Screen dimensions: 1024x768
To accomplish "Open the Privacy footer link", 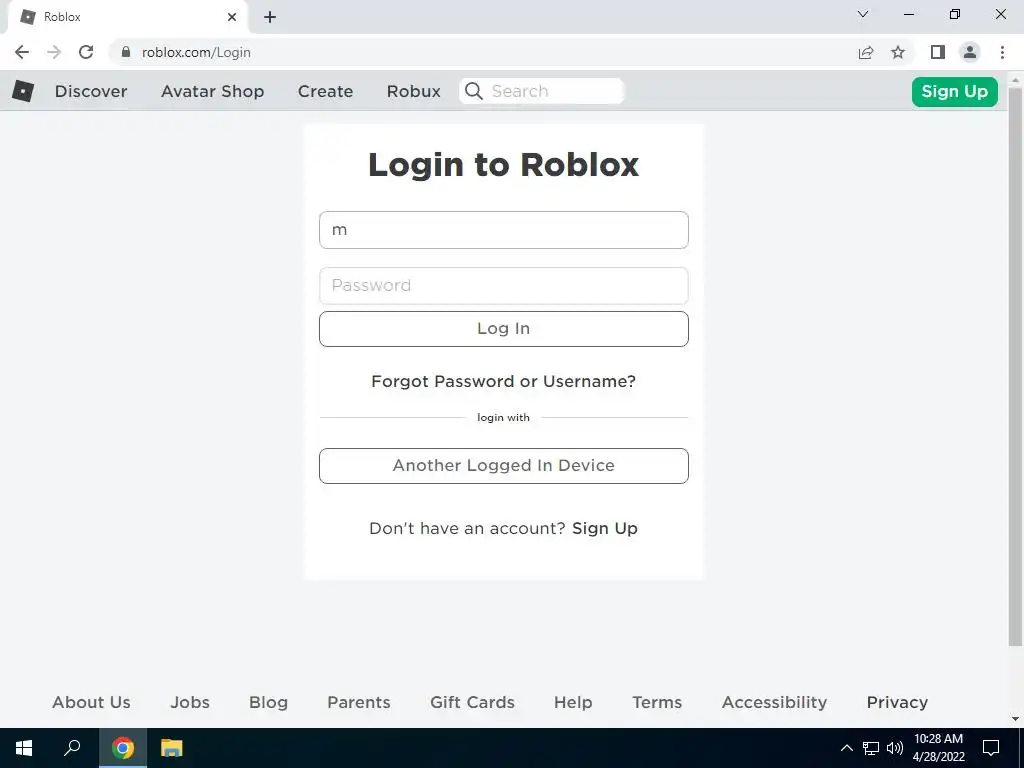I will [x=897, y=702].
